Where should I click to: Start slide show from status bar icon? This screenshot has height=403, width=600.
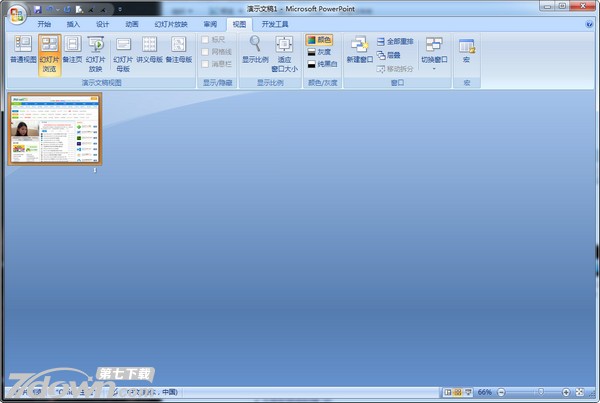point(468,392)
